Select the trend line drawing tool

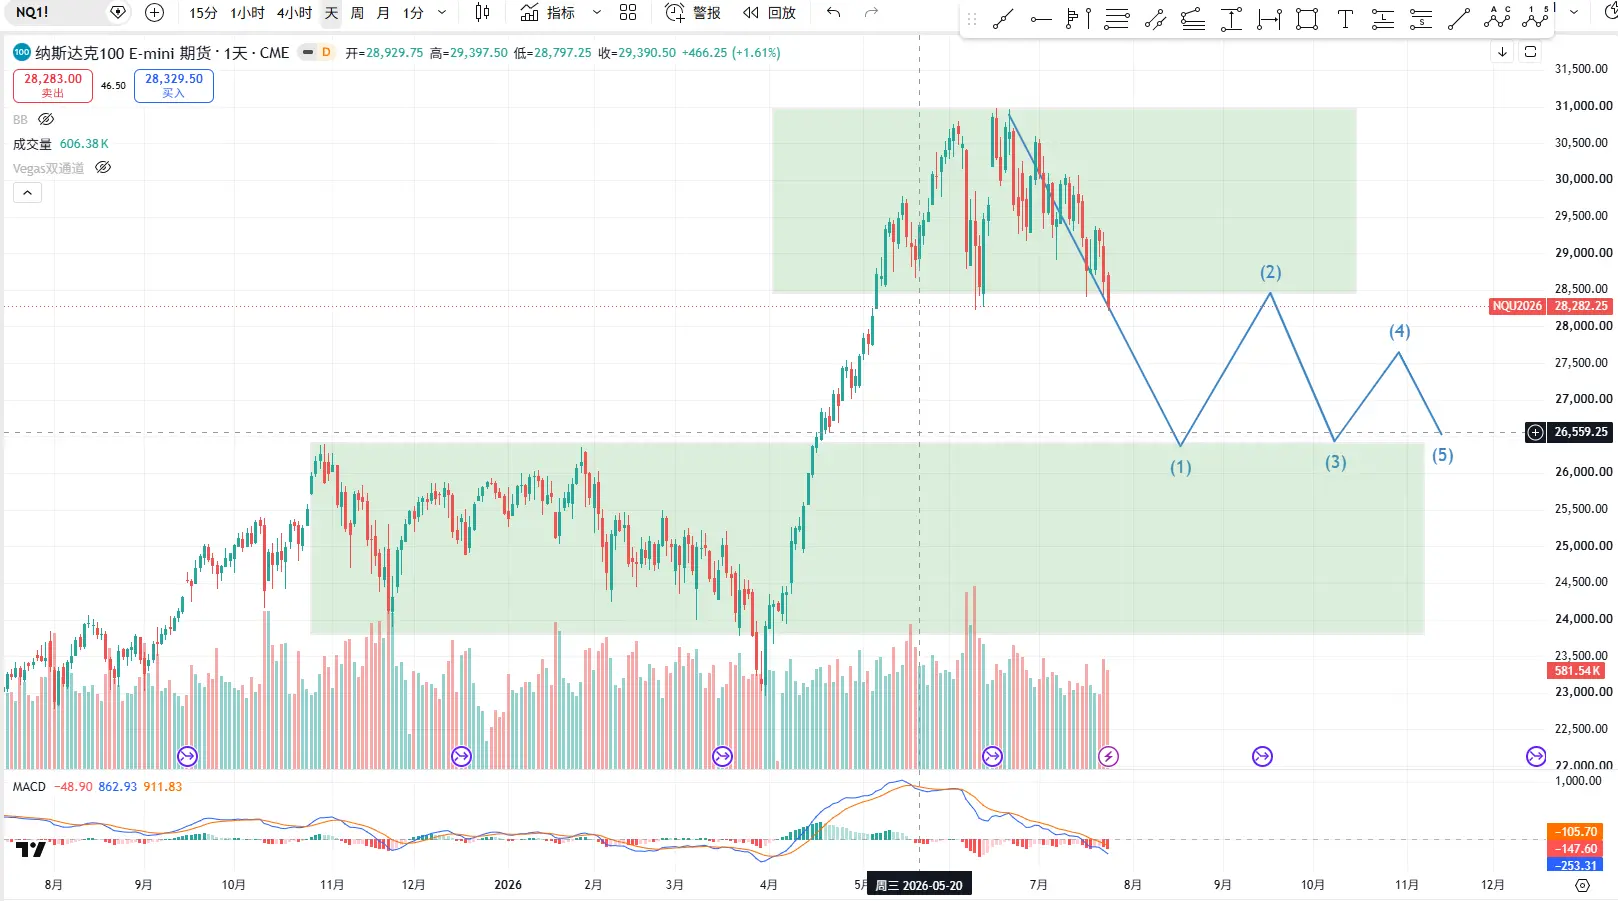pyautogui.click(x=1003, y=19)
